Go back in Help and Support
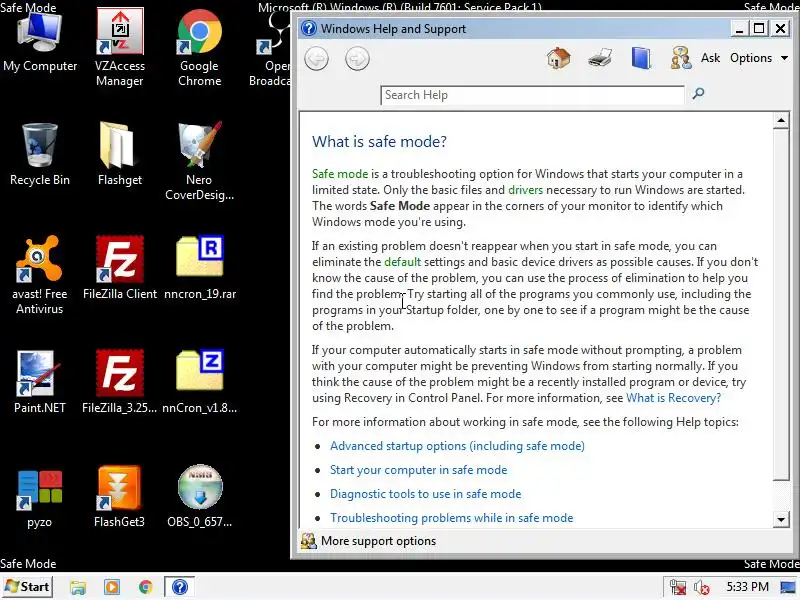 coord(316,59)
